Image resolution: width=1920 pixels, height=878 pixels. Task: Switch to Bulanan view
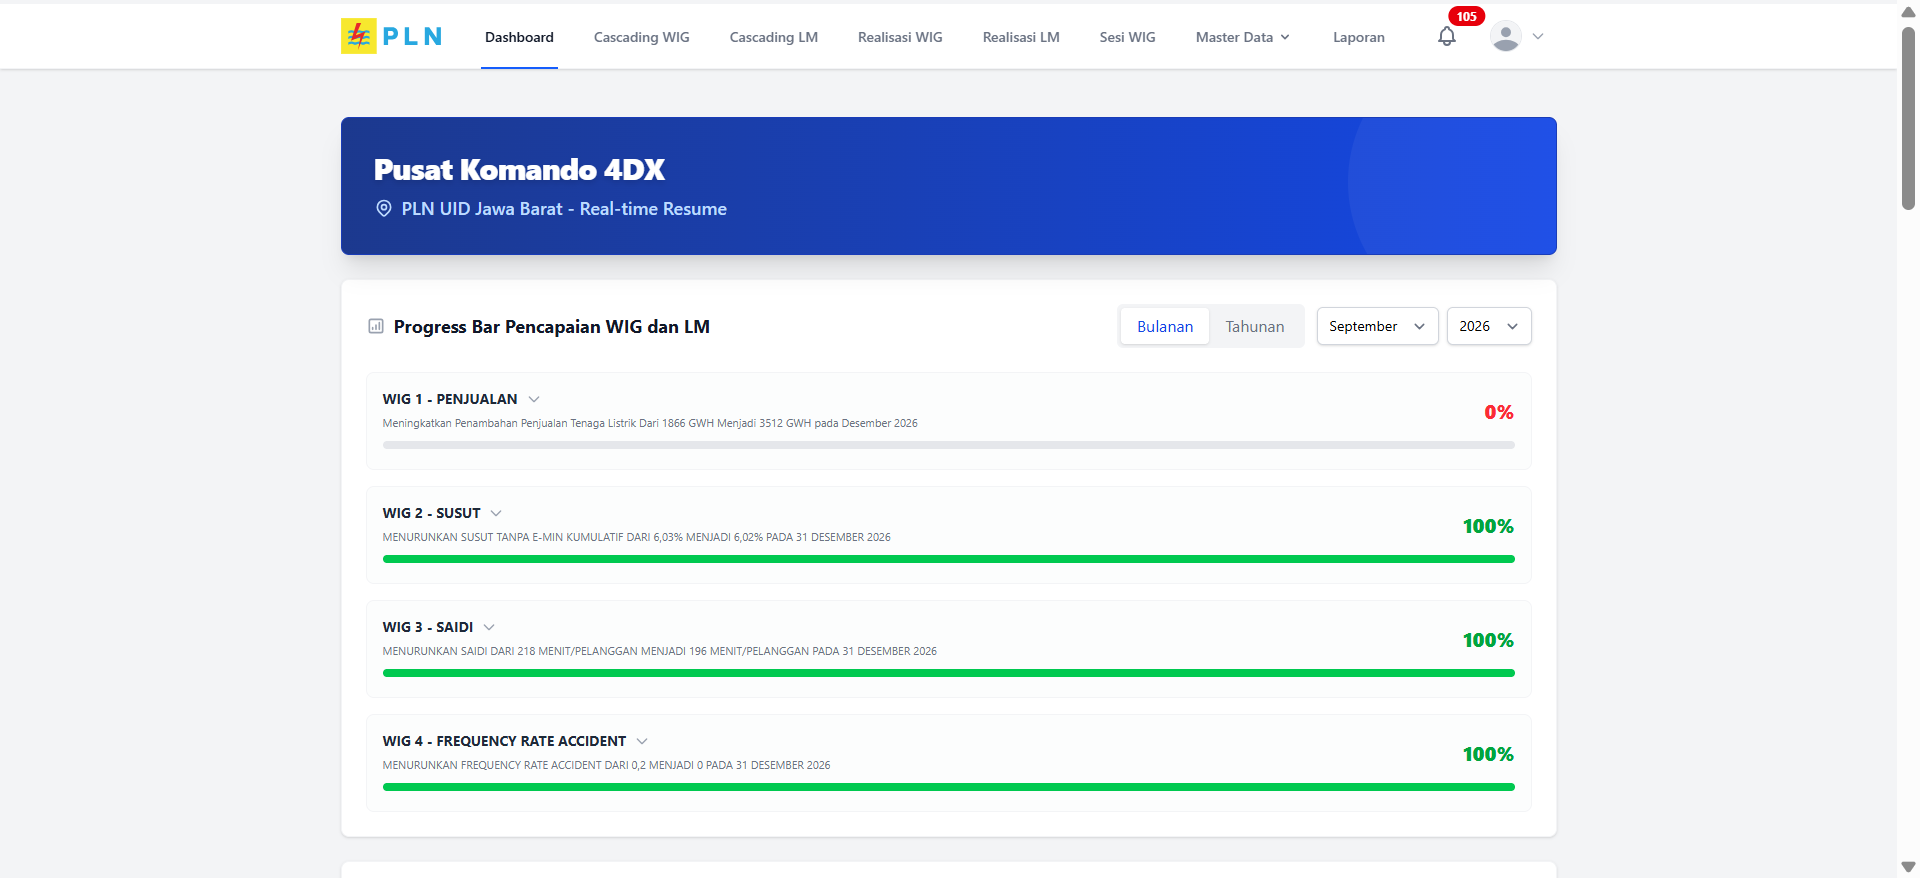pyautogui.click(x=1164, y=327)
